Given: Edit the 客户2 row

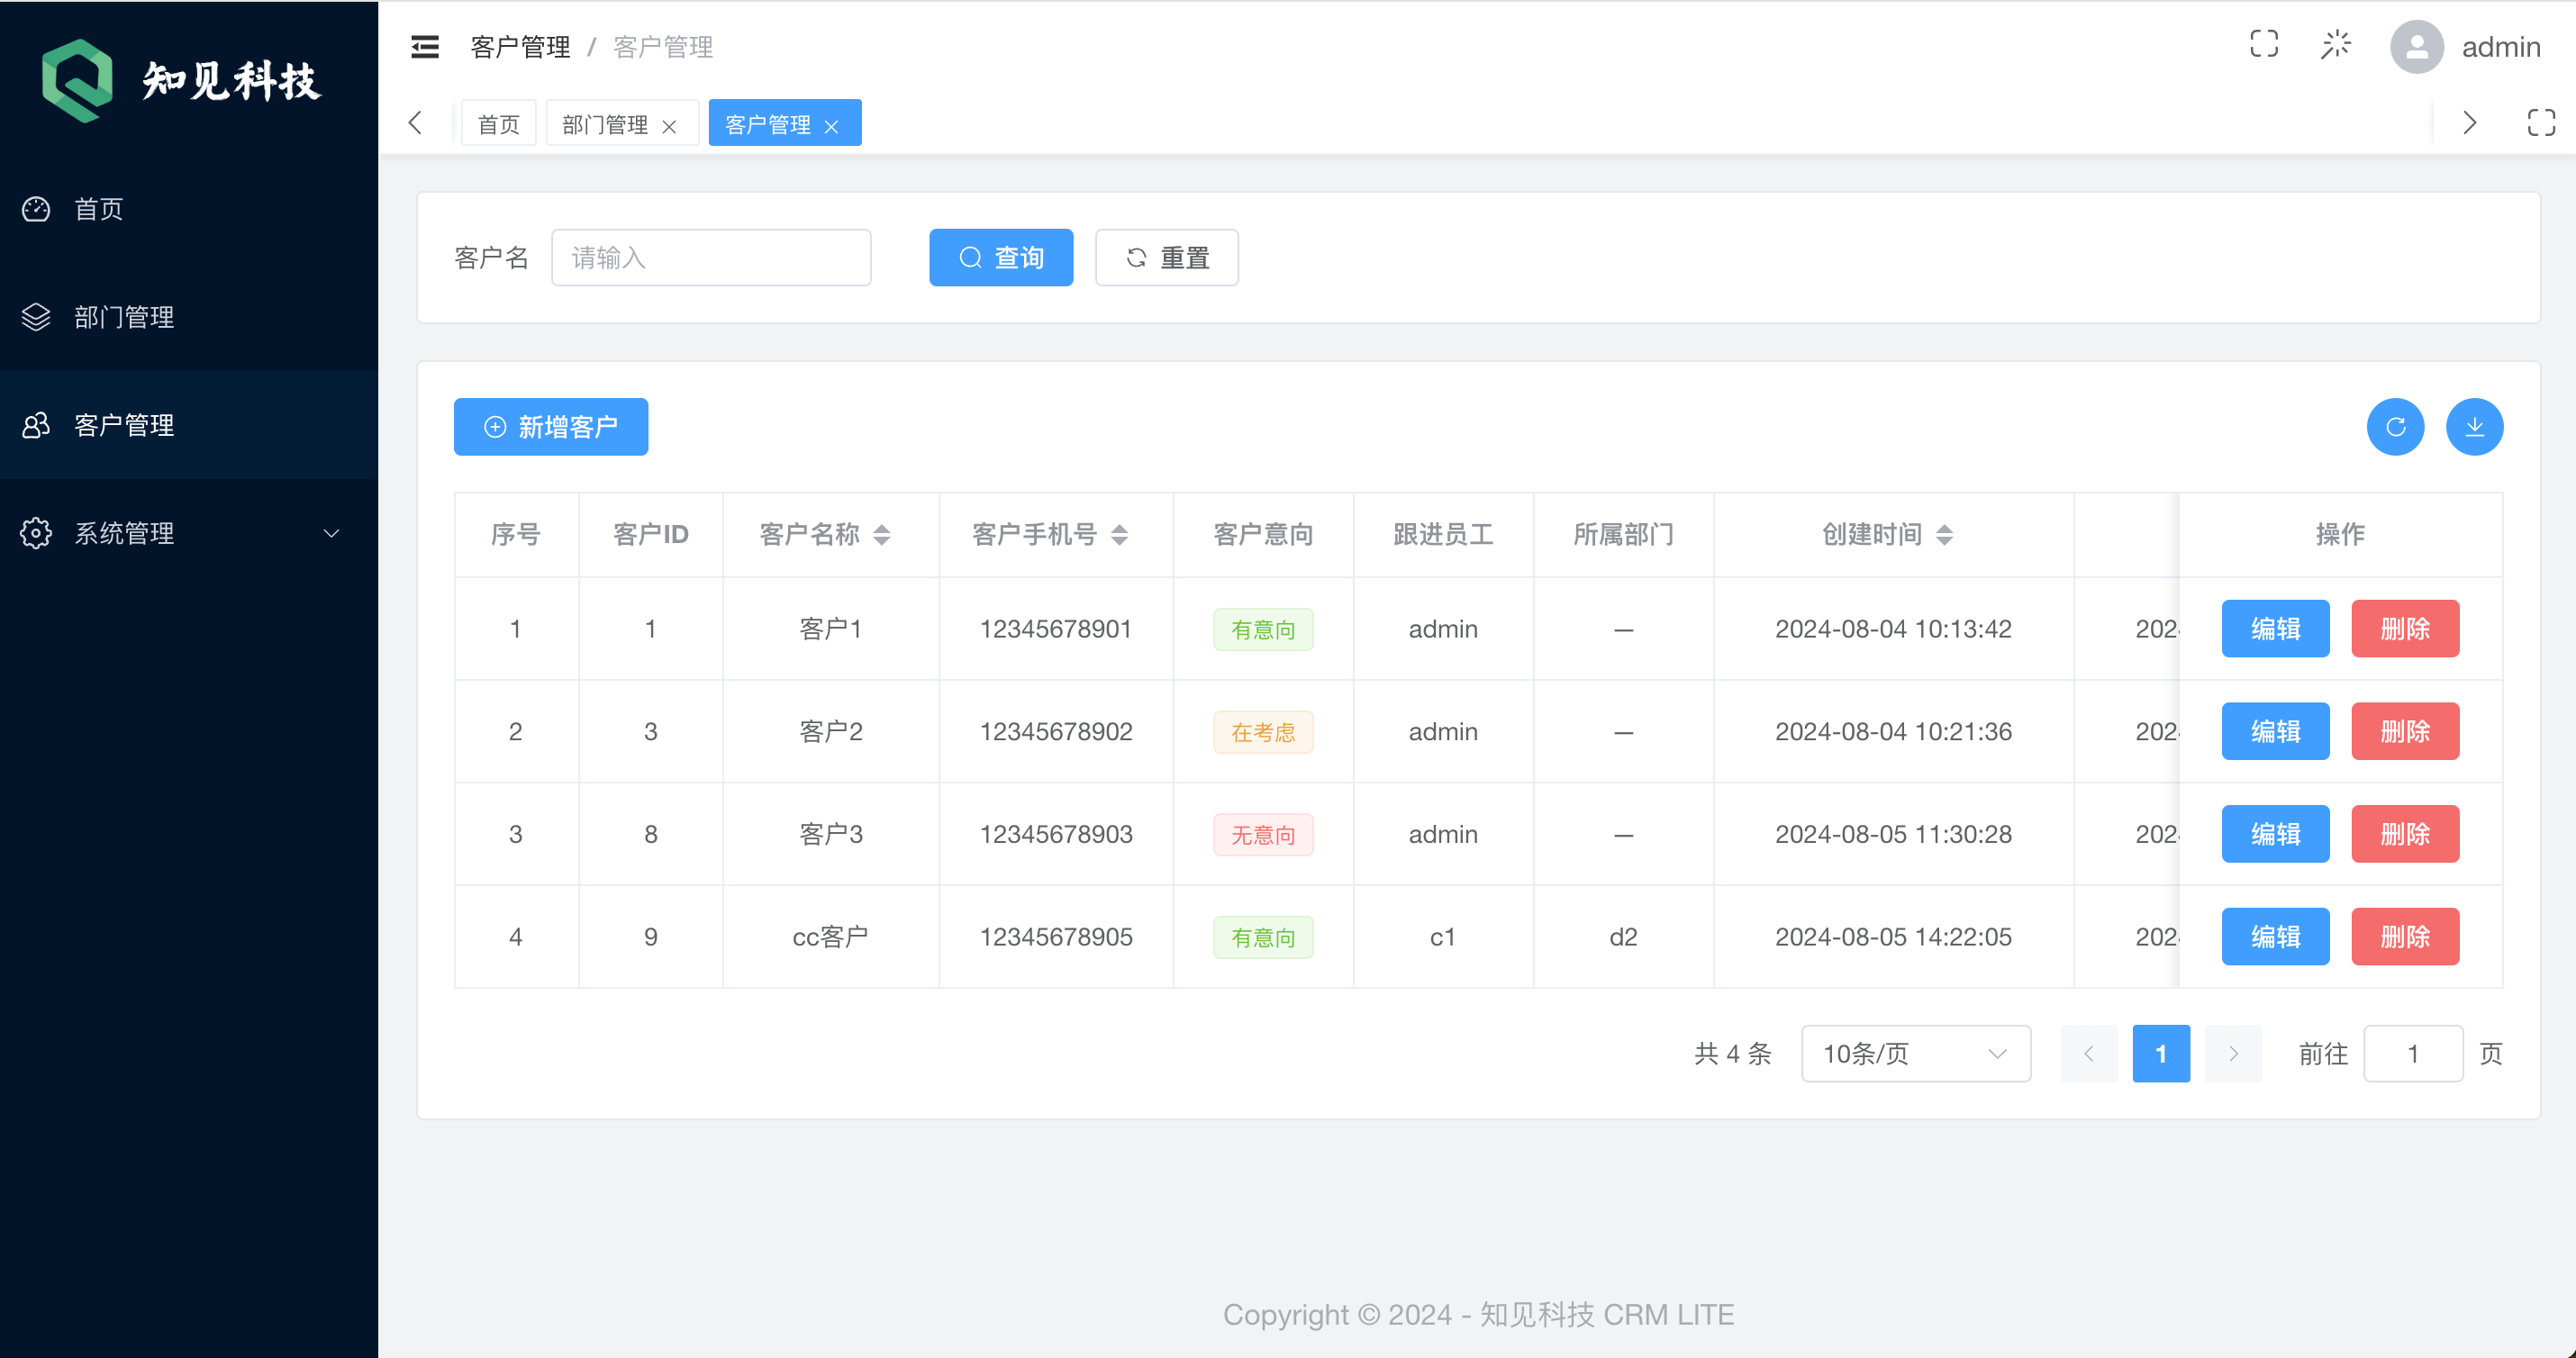Looking at the screenshot, I should [x=2275, y=732].
